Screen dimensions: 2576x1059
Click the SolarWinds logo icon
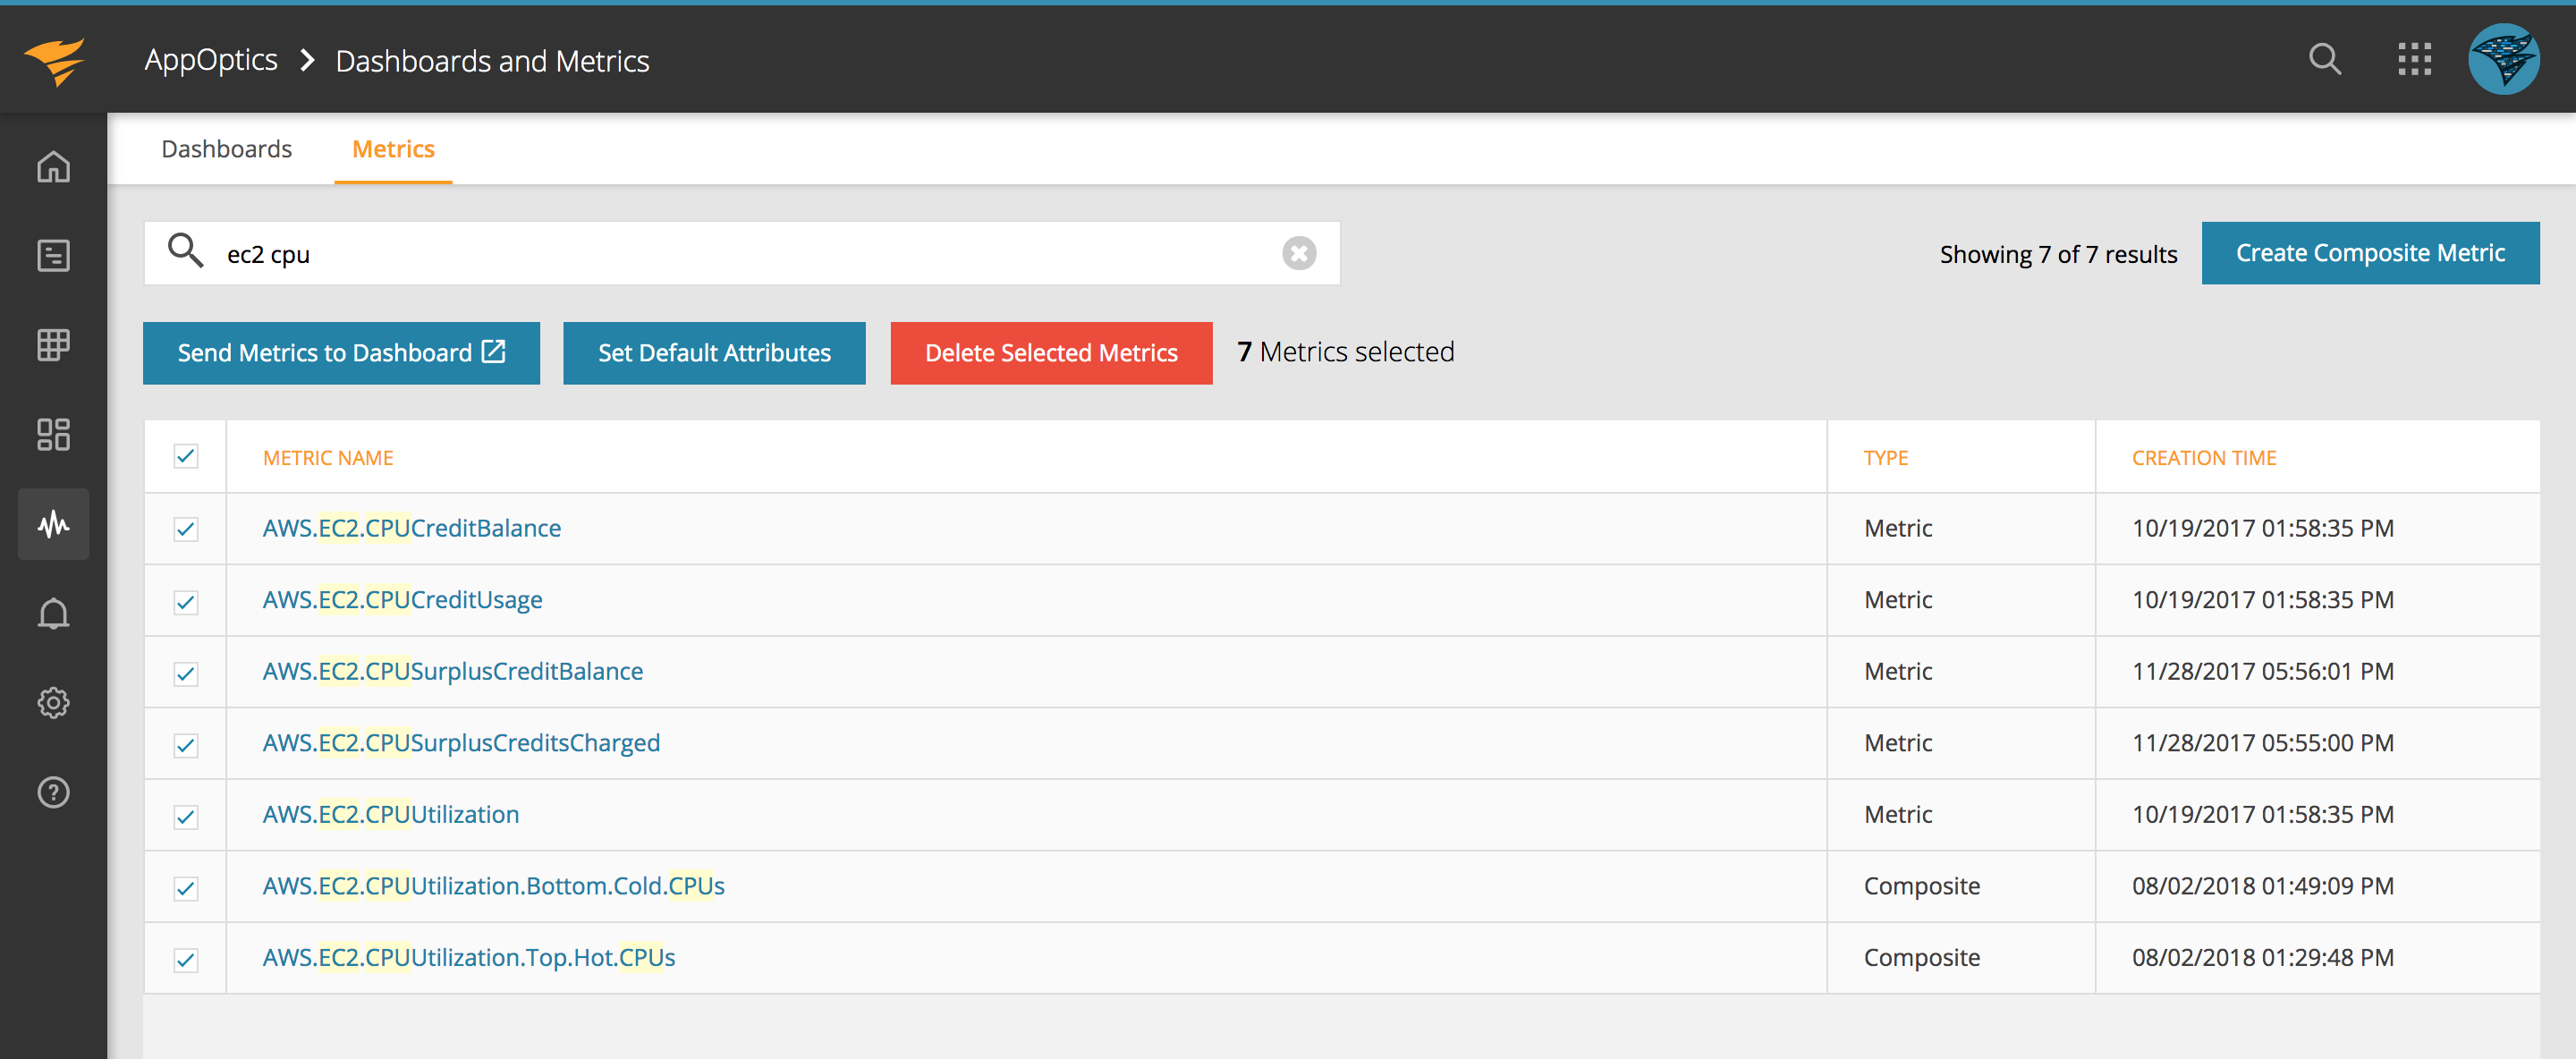55,61
